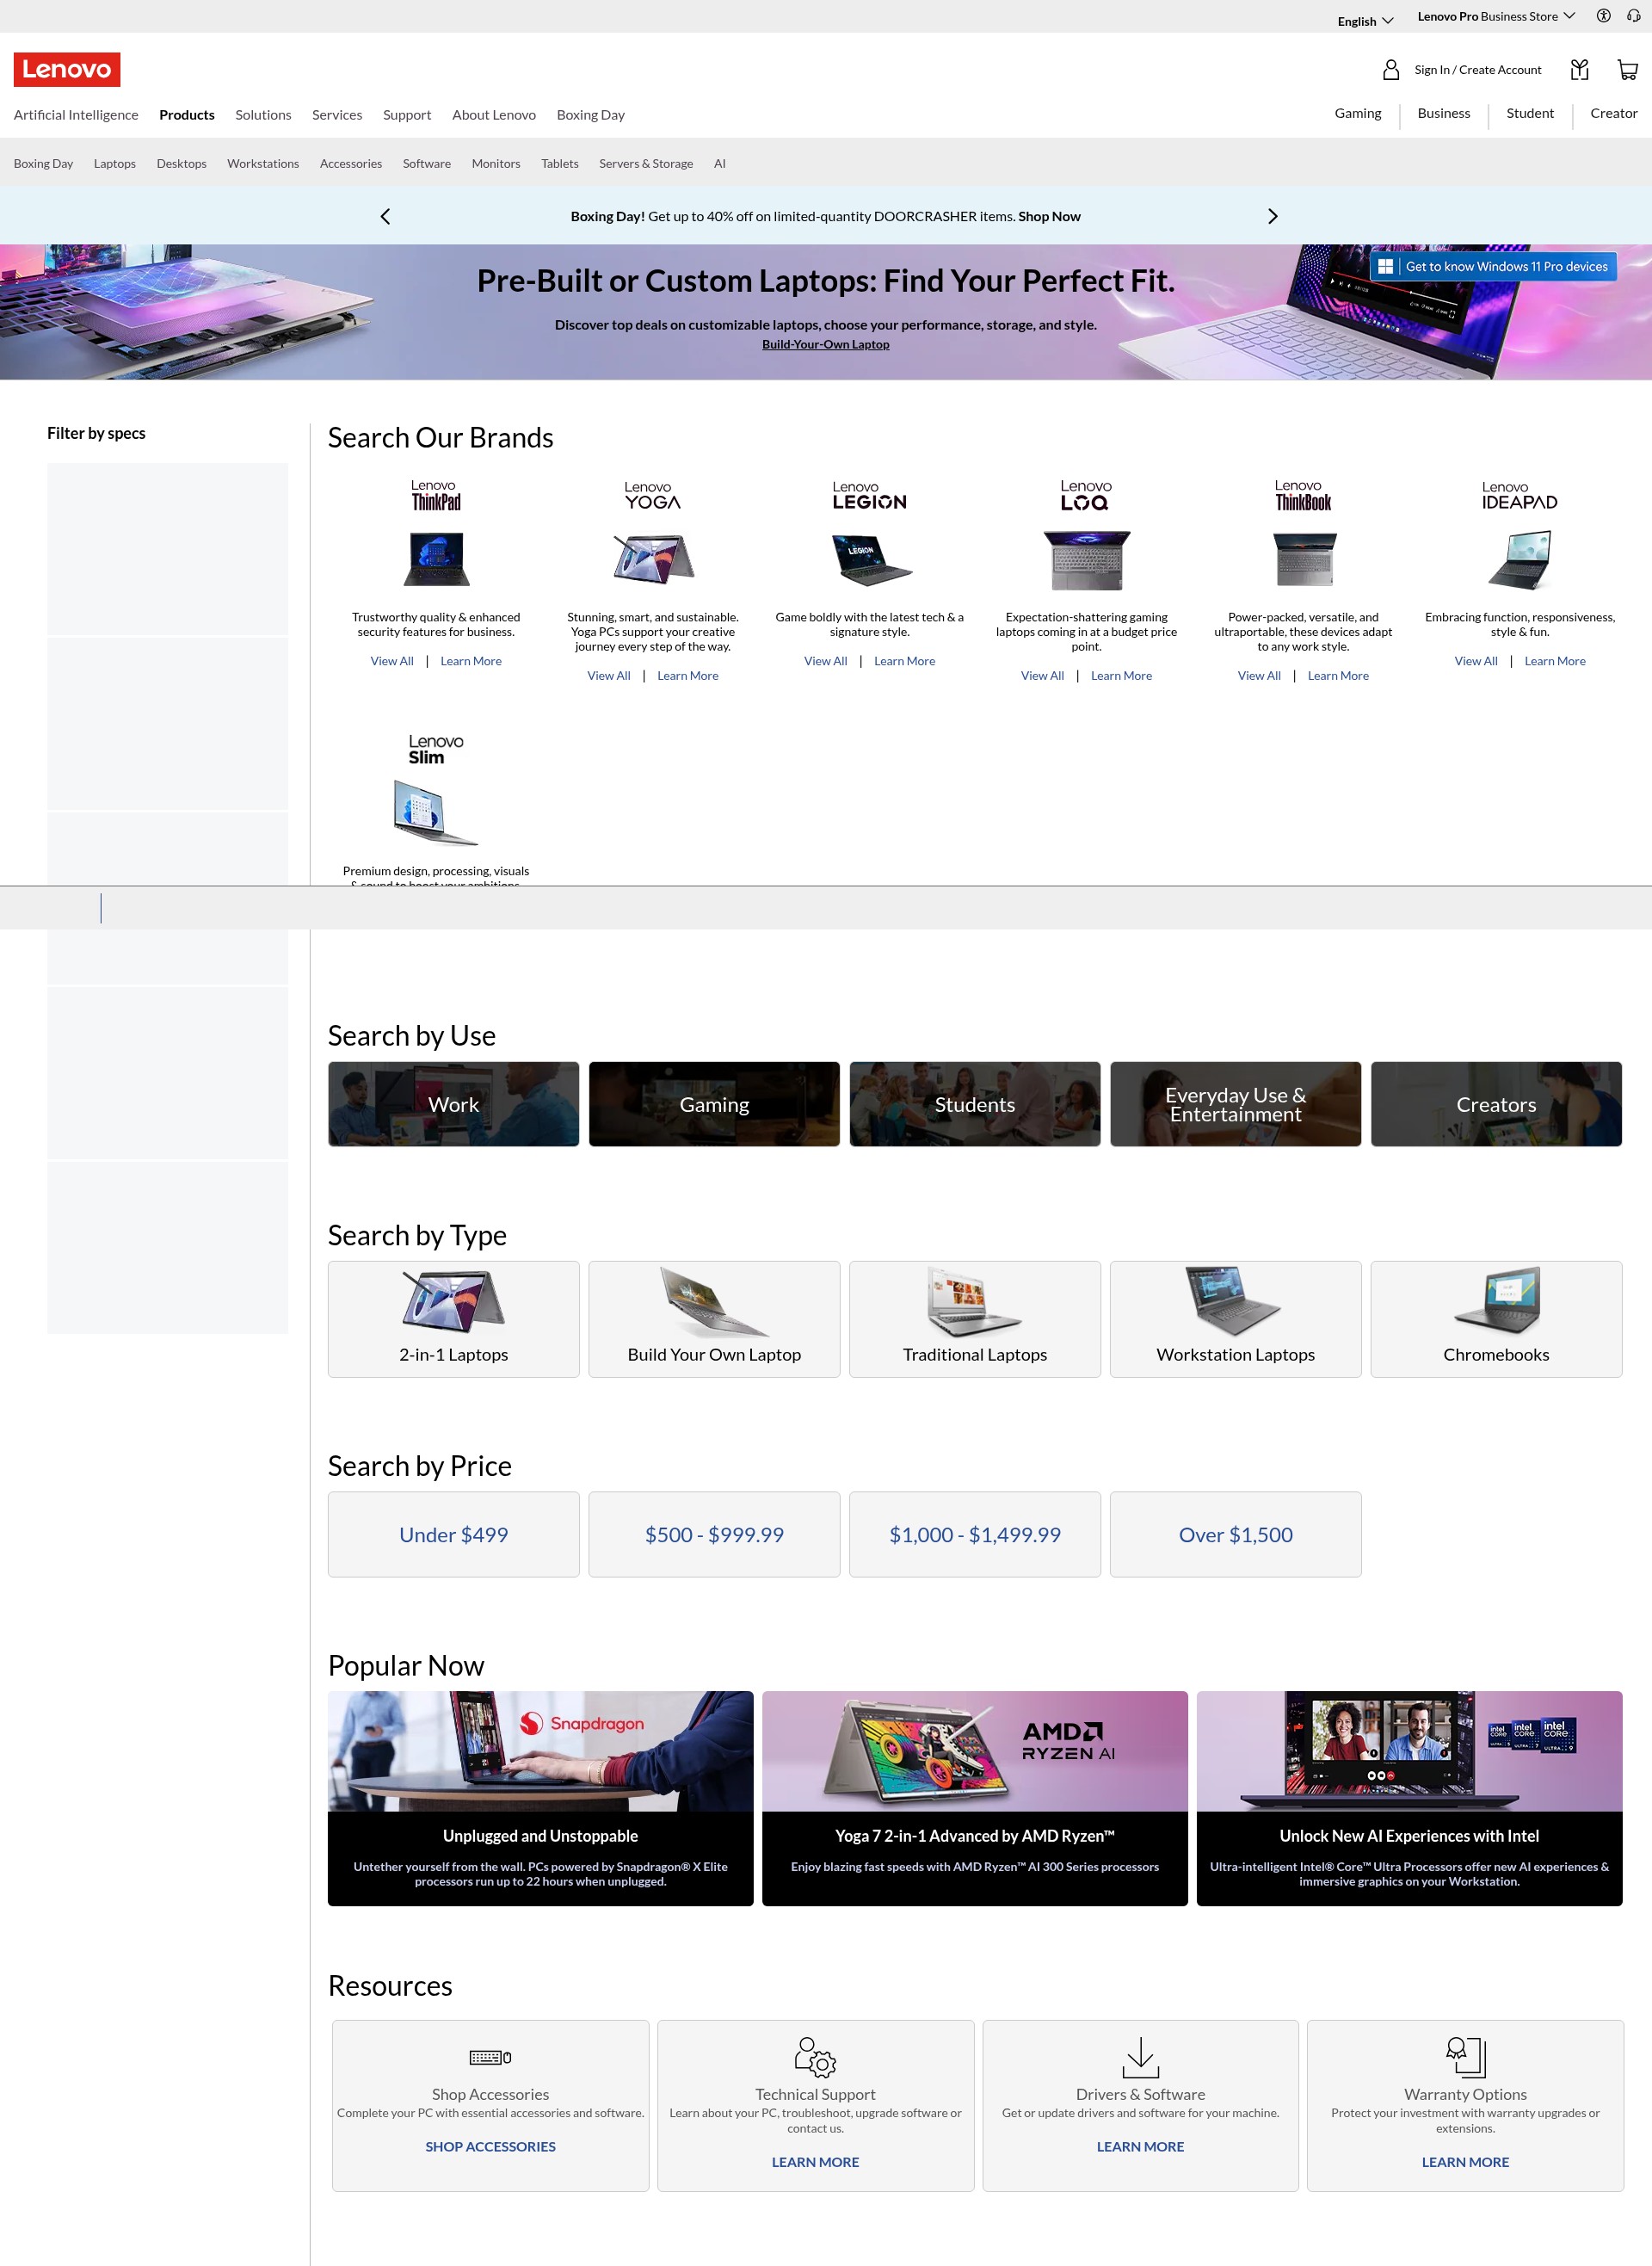Viewport: 1652px width, 2266px height.
Task: Open the Products menu
Action: (x=187, y=115)
